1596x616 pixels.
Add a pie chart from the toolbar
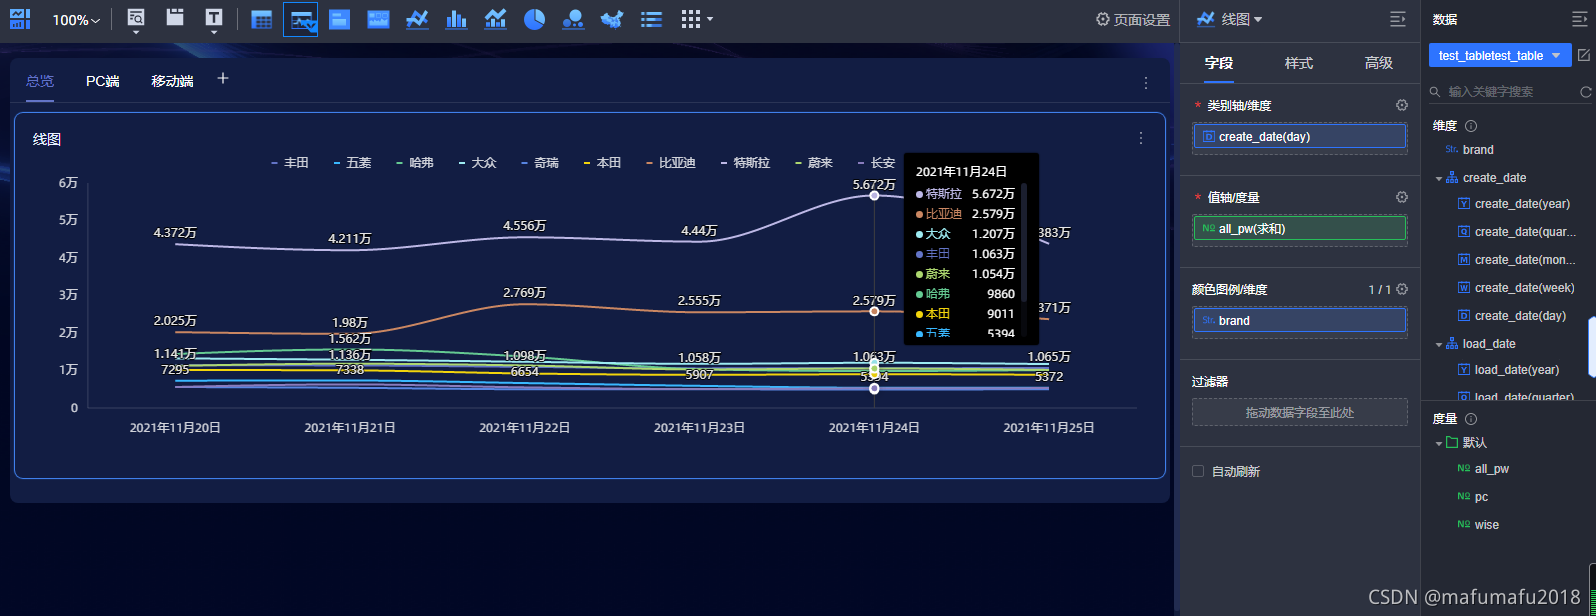(x=534, y=19)
